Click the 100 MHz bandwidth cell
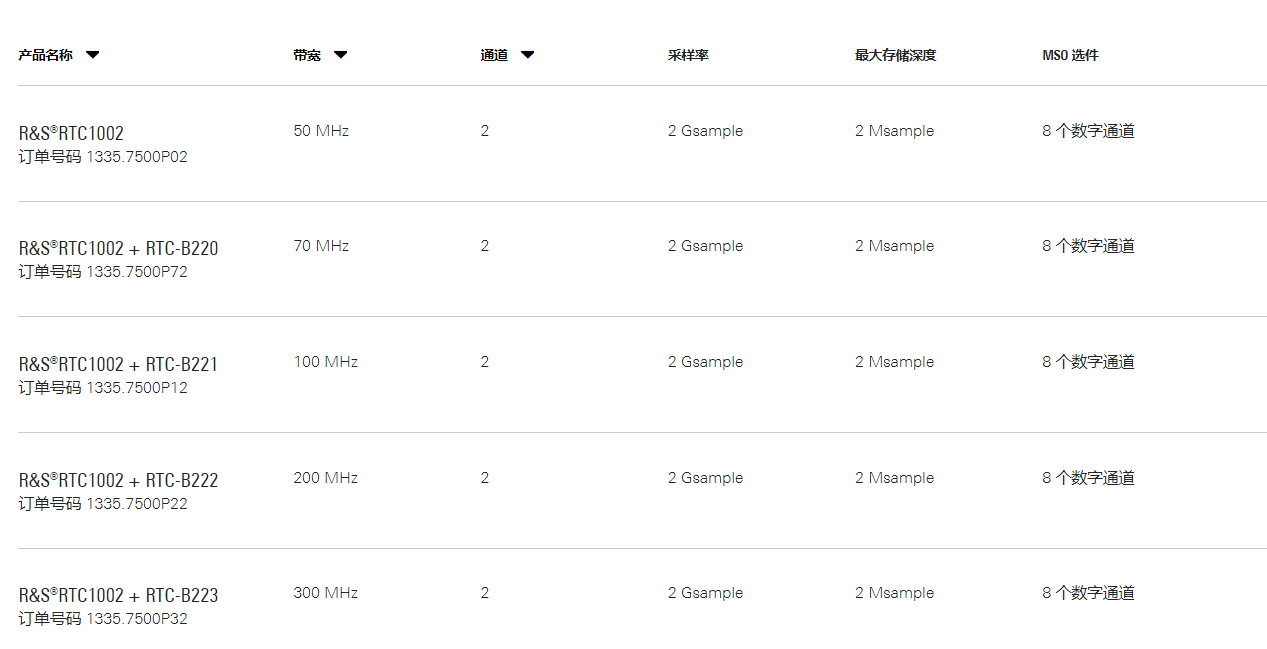 click(325, 362)
